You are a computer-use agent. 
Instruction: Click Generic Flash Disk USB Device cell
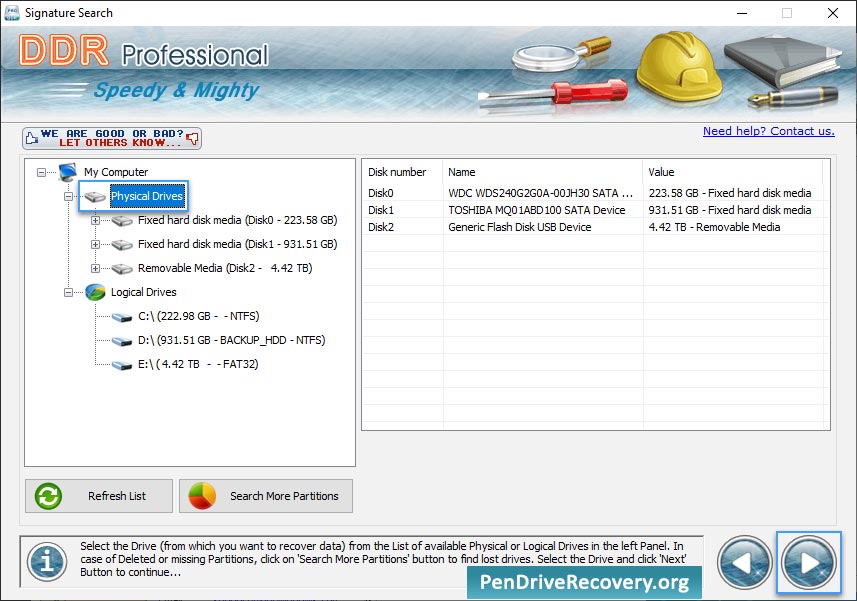(520, 227)
